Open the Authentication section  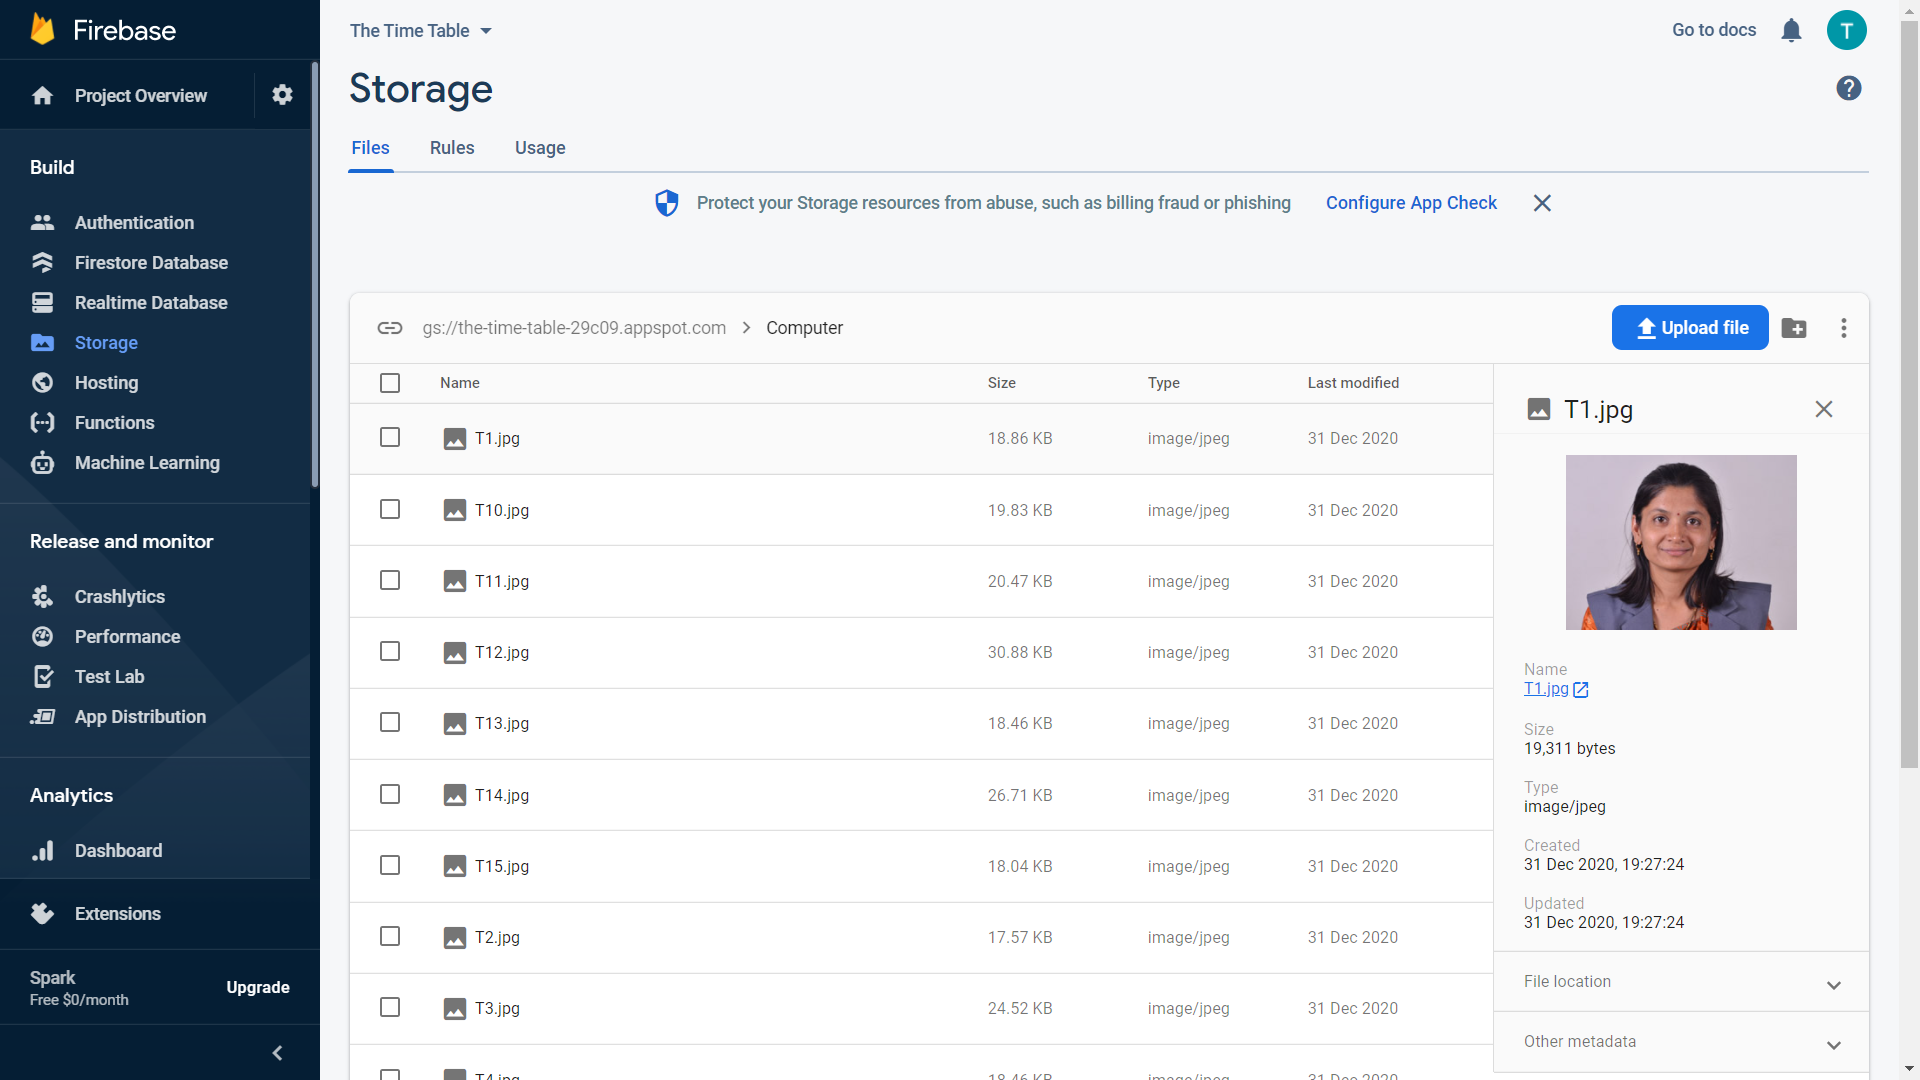tap(134, 222)
